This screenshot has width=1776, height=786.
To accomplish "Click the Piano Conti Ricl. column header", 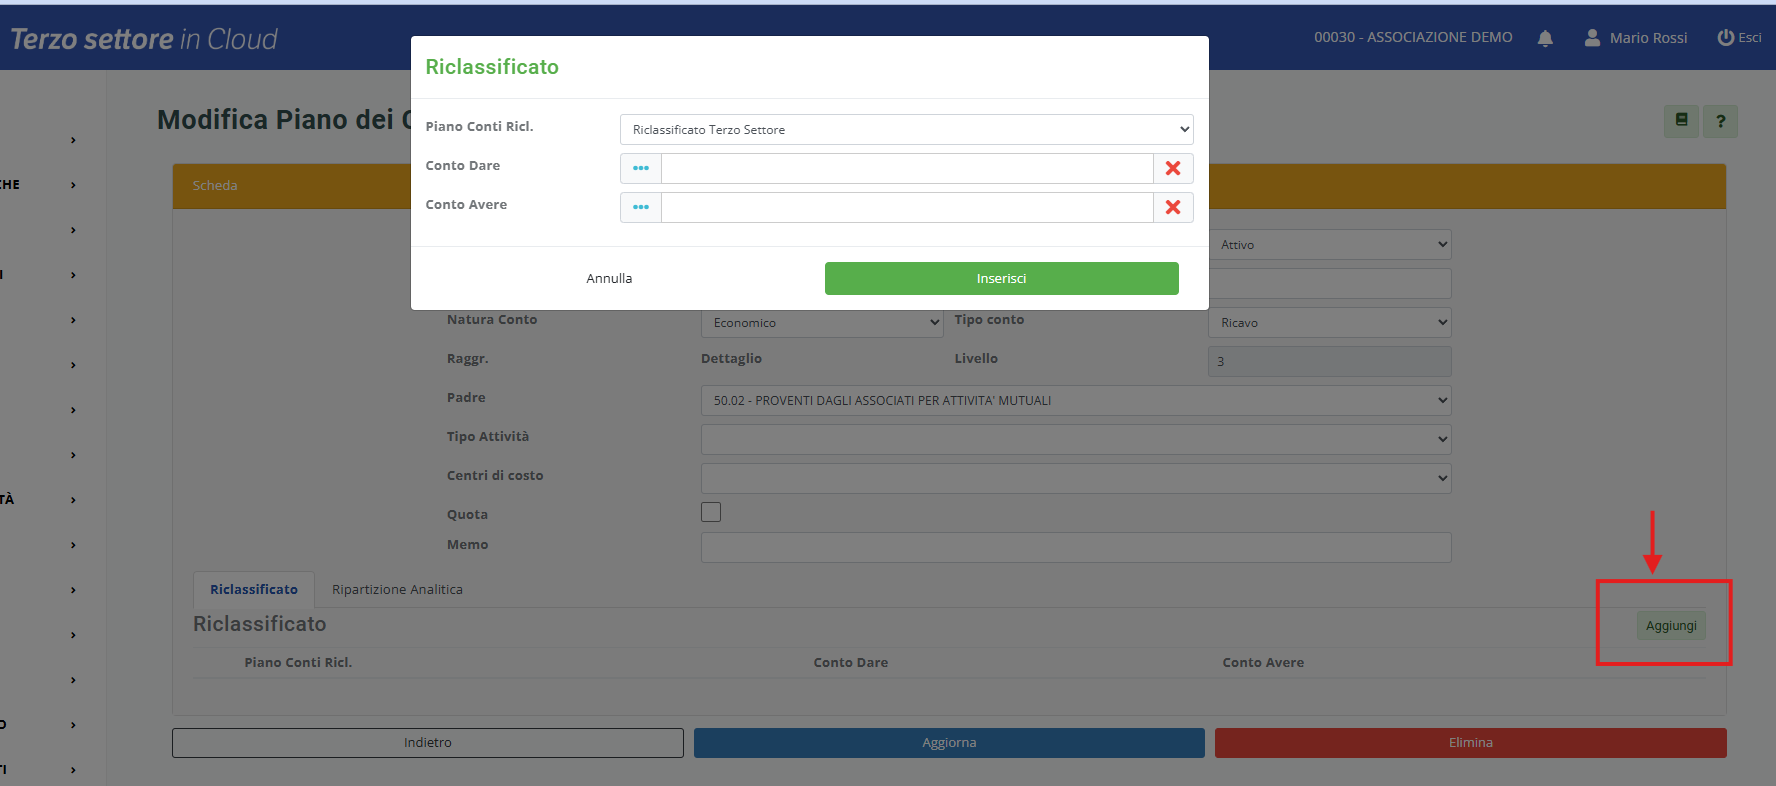I will coord(298,662).
